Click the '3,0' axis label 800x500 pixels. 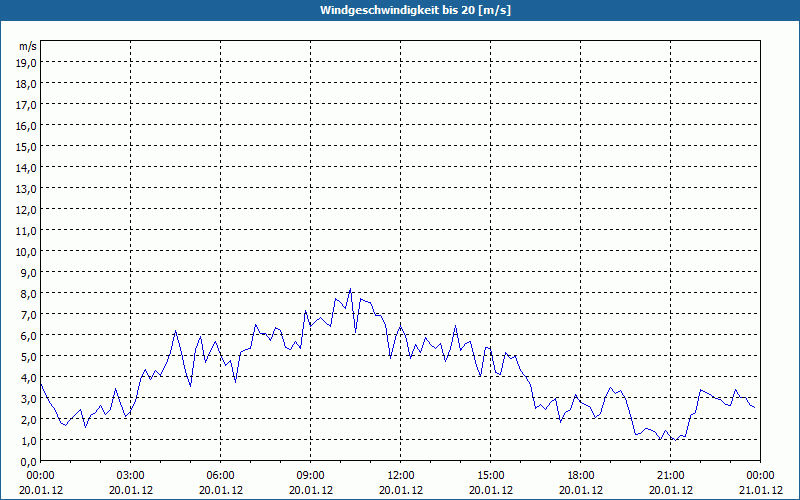[29, 398]
